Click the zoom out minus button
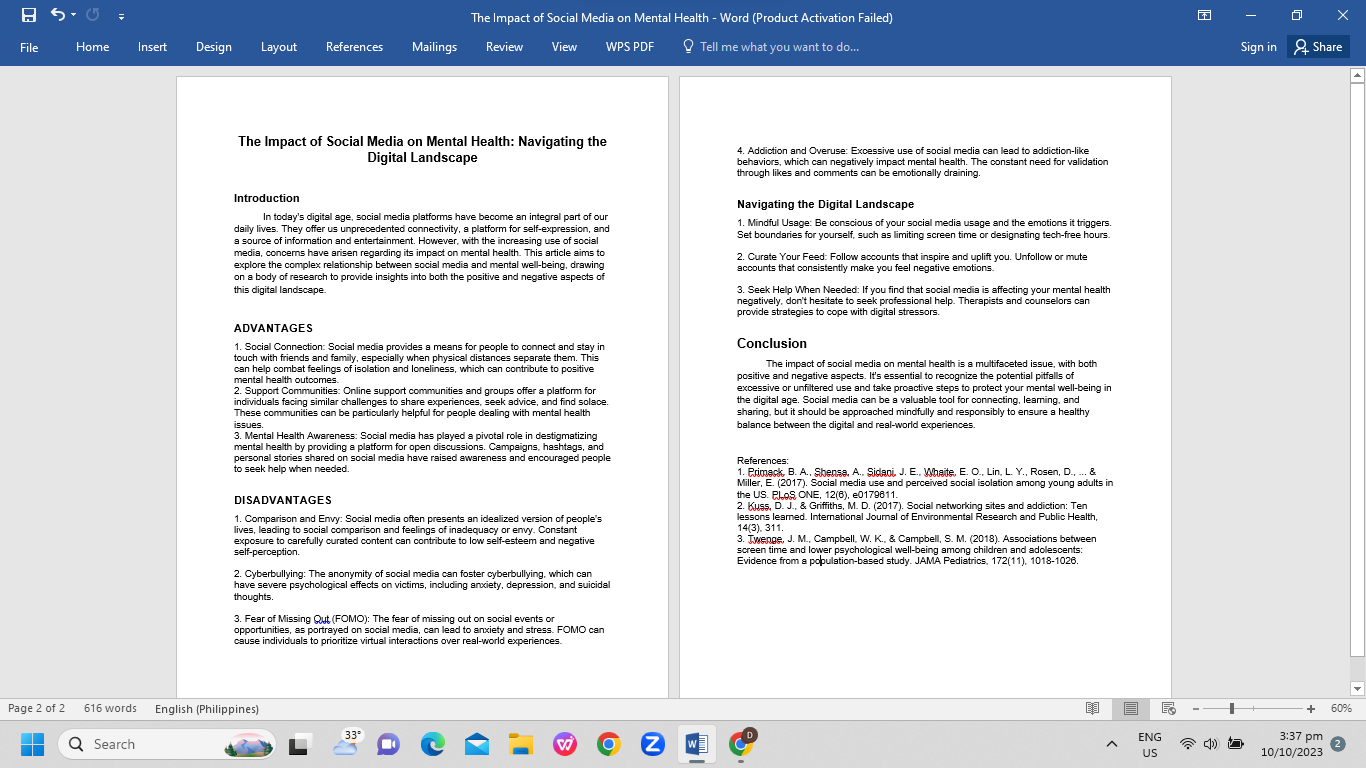The image size is (1366, 768). point(1195,708)
